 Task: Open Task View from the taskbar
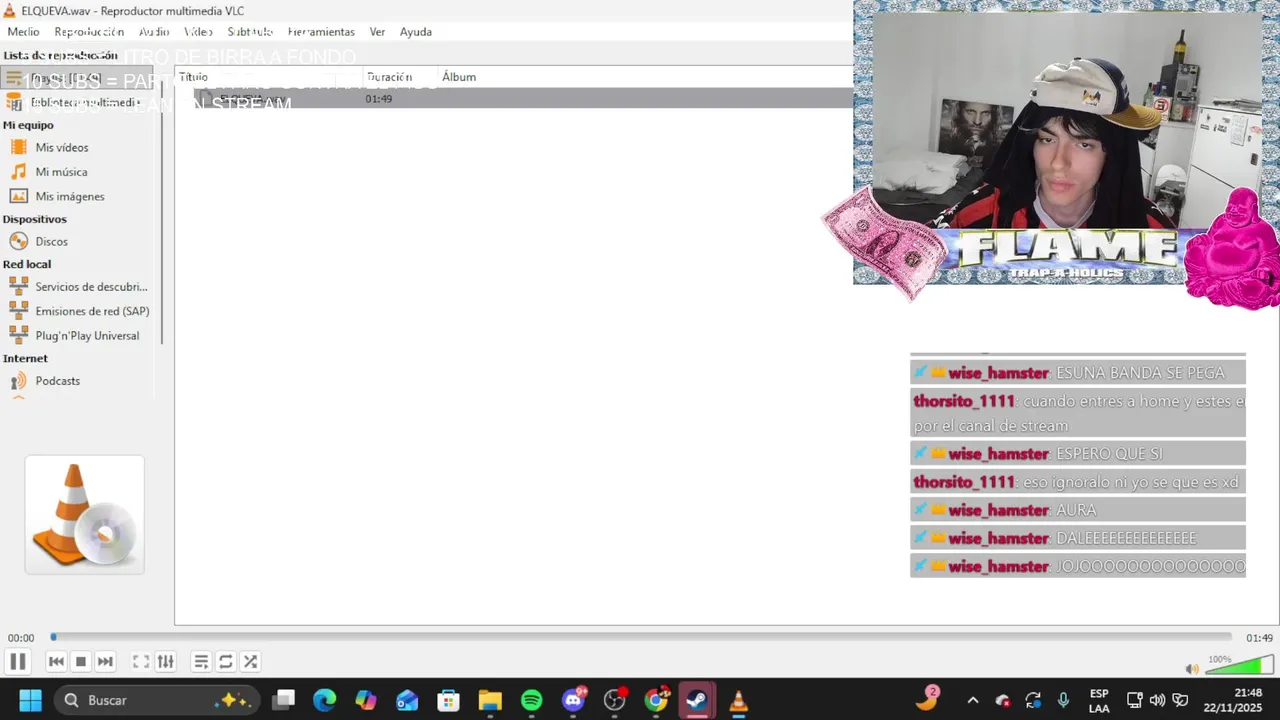[284, 700]
